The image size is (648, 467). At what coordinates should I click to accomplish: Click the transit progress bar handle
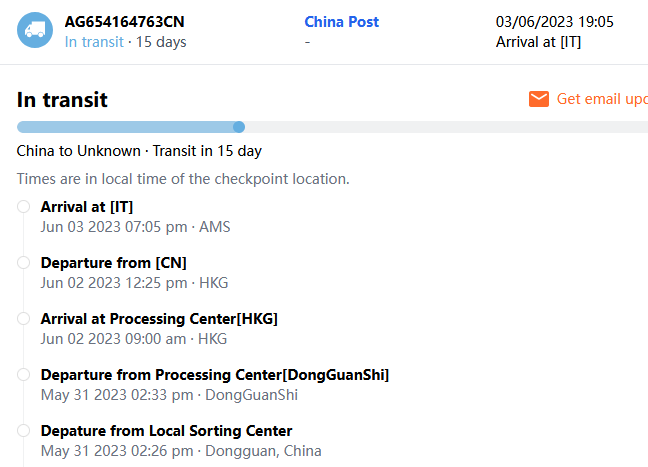[239, 127]
